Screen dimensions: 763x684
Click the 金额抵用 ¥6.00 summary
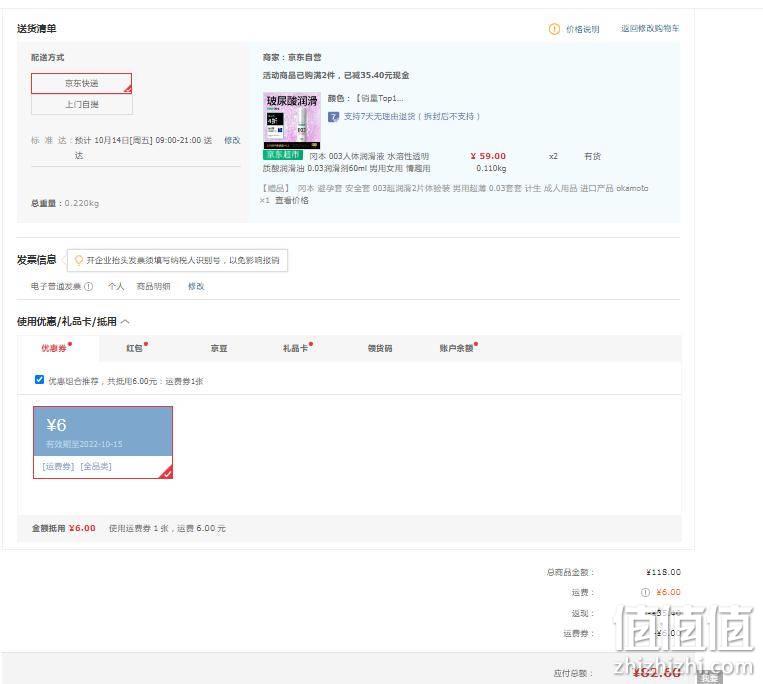pos(64,528)
